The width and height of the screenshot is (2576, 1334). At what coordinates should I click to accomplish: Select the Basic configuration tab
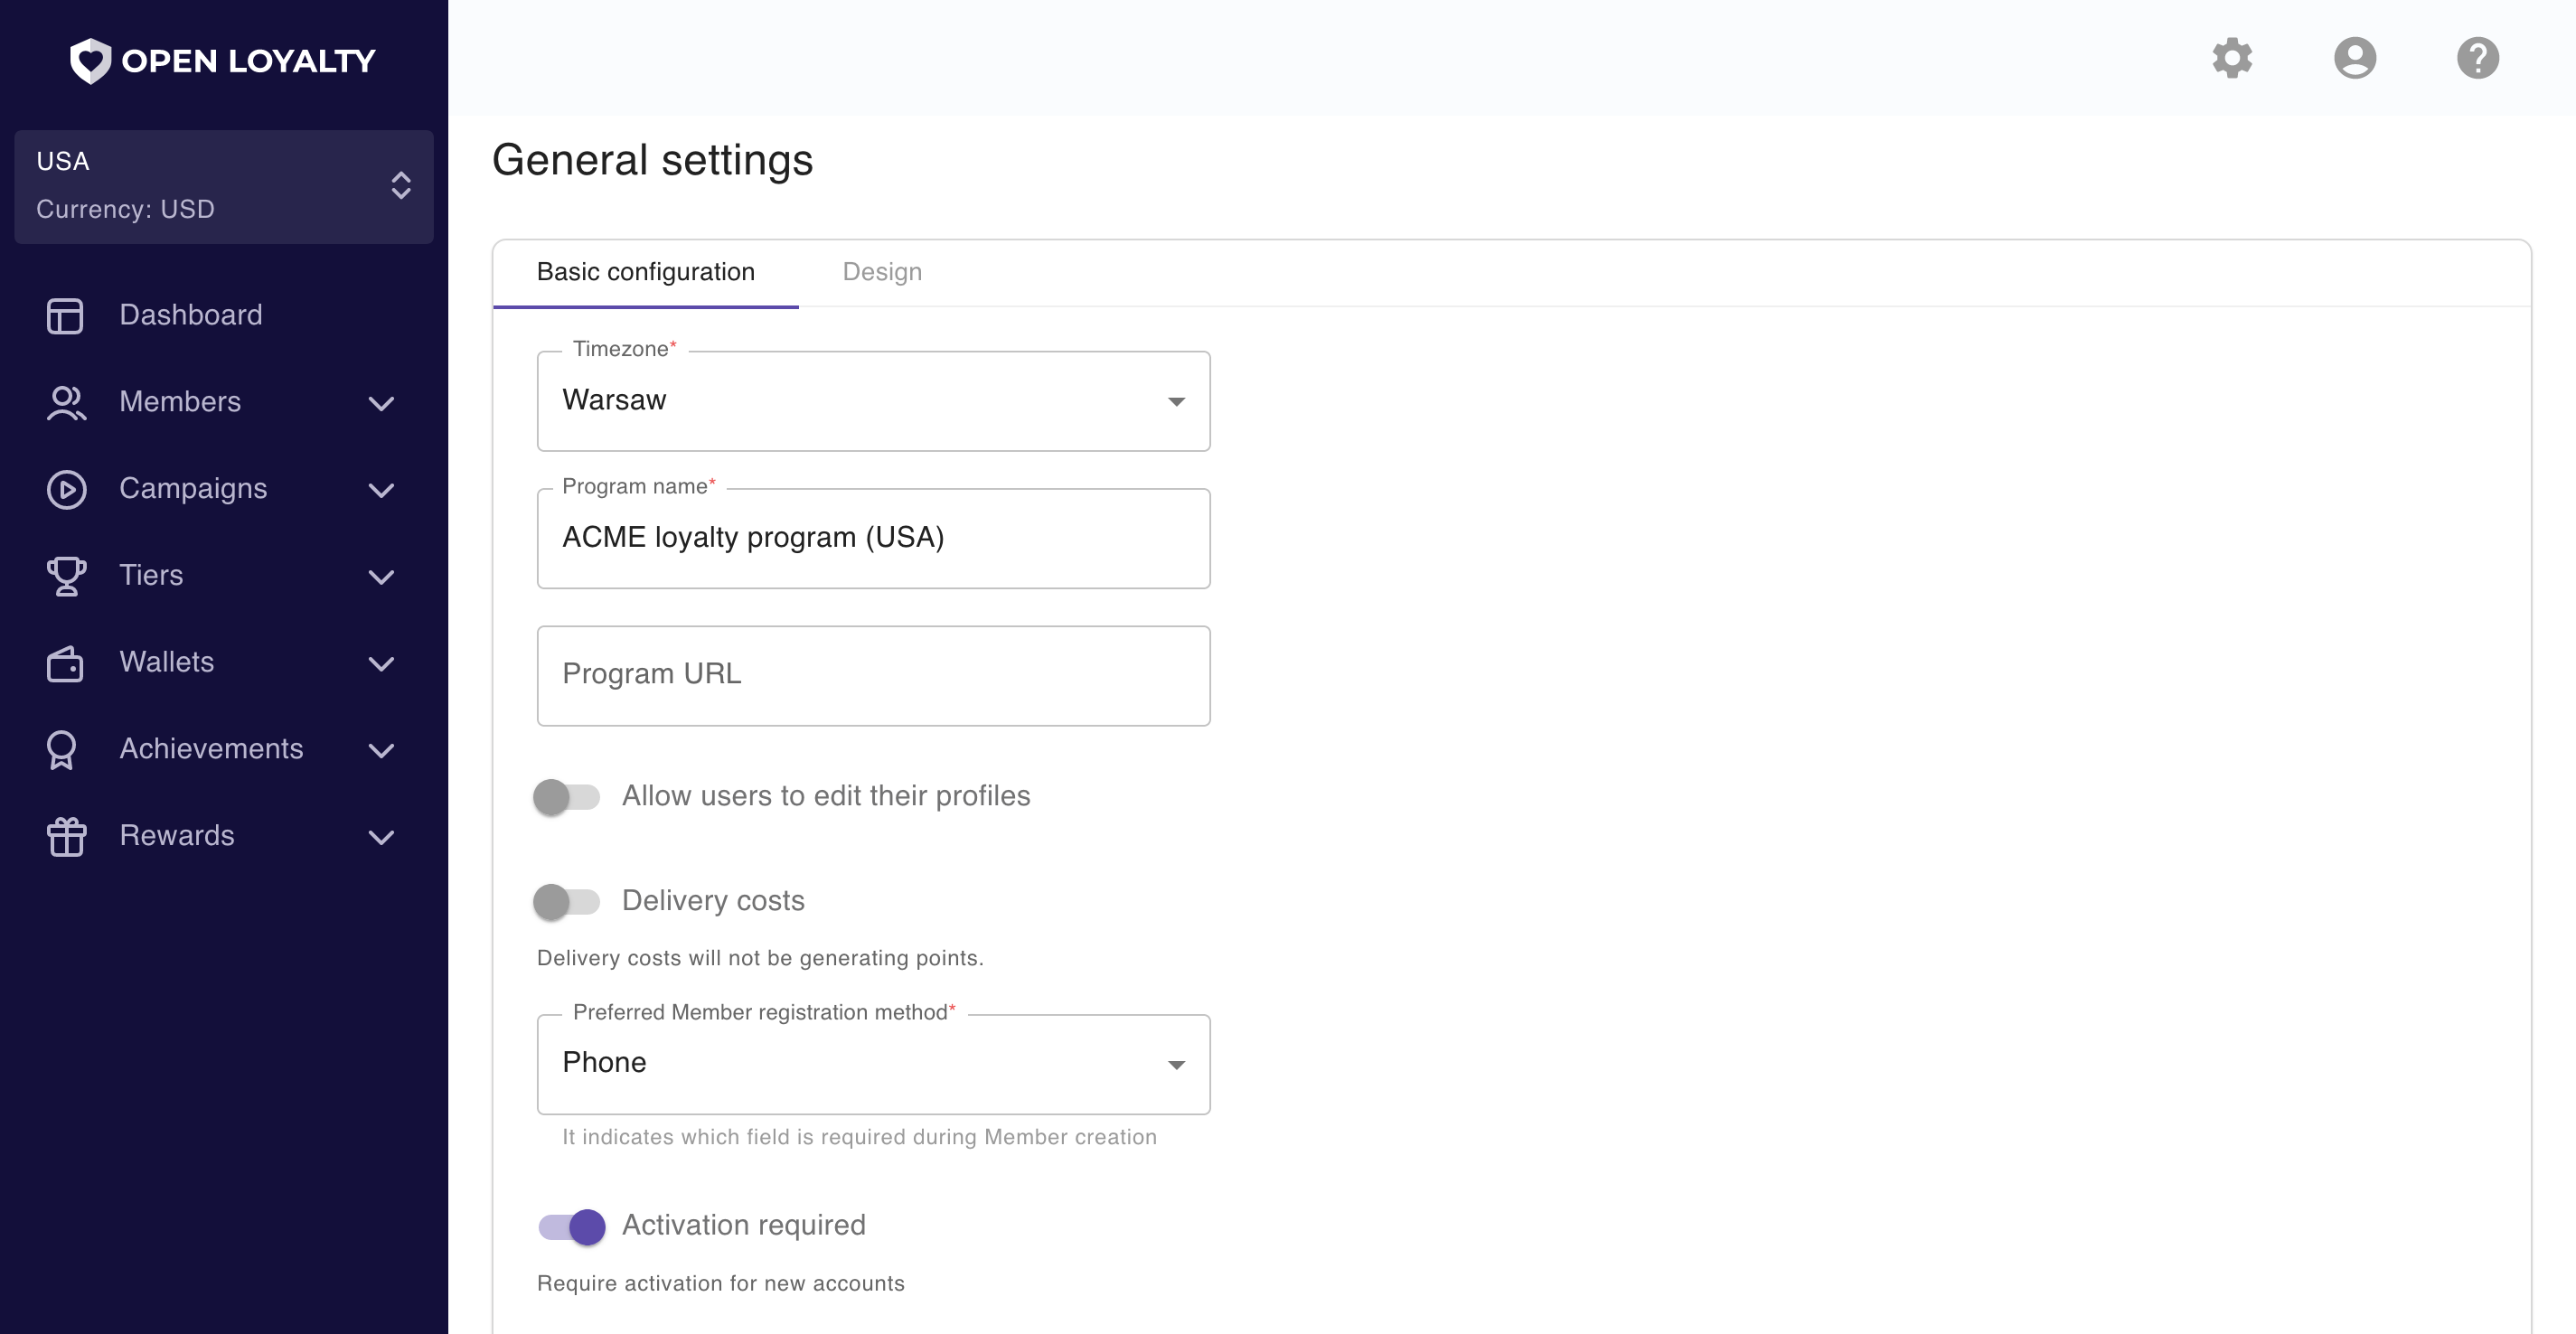pyautogui.click(x=646, y=272)
